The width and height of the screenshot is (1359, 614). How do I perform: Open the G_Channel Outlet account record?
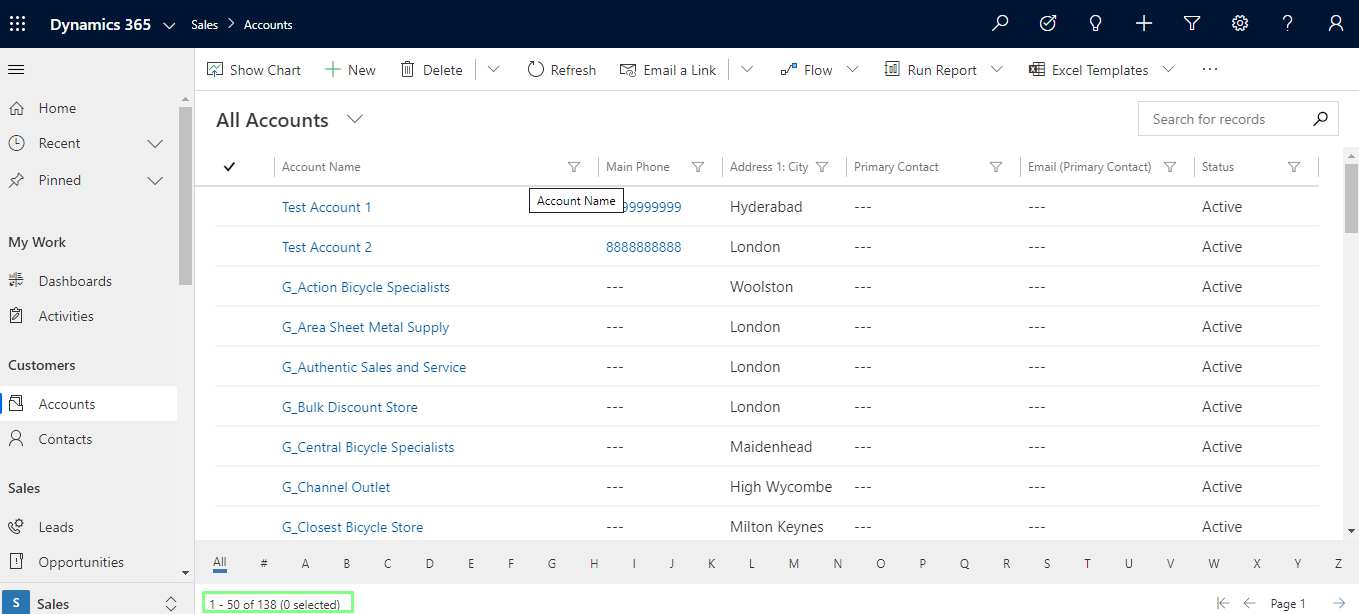coord(335,486)
